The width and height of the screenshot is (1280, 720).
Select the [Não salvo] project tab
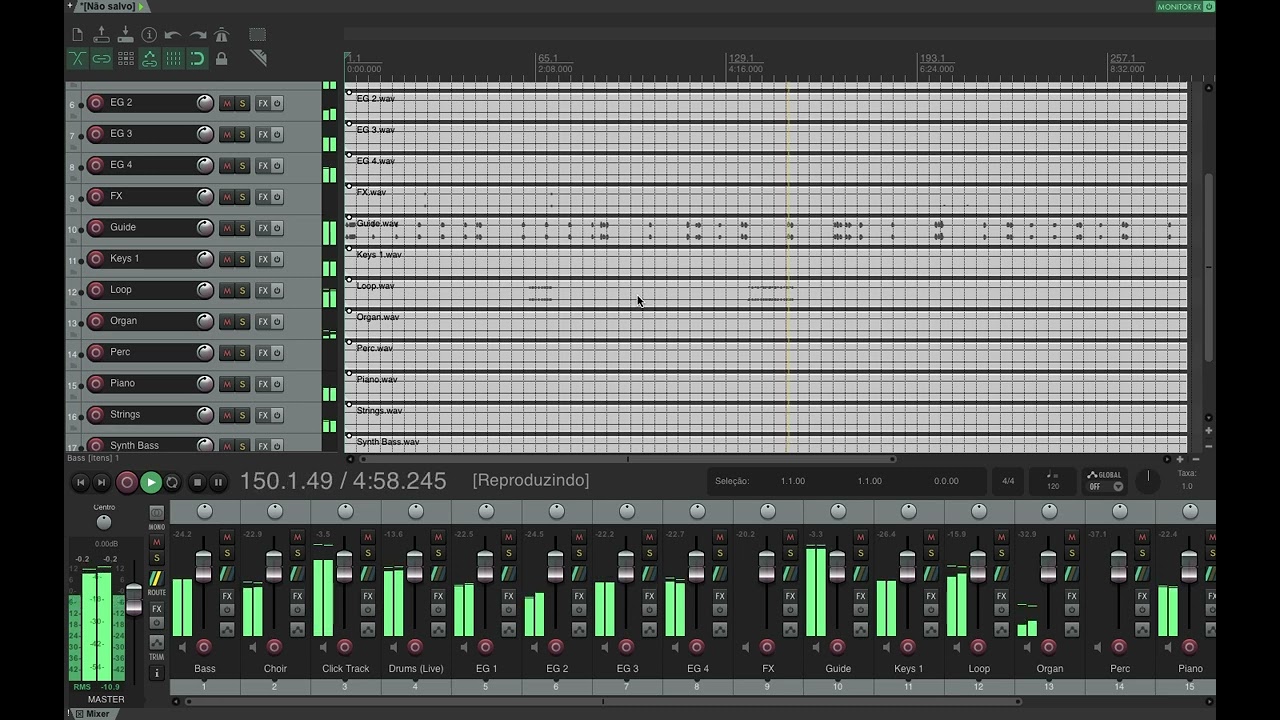pyautogui.click(x=108, y=6)
